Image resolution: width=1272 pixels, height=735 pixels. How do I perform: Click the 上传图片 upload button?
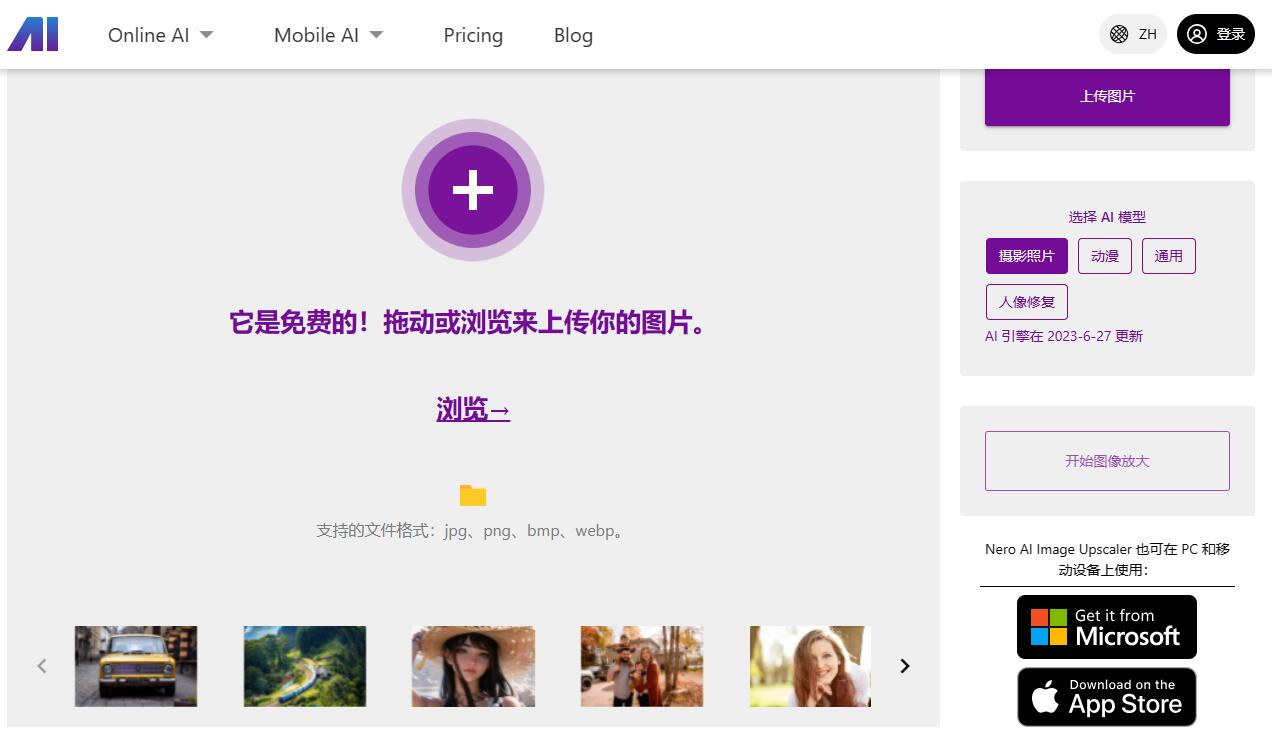(1107, 97)
